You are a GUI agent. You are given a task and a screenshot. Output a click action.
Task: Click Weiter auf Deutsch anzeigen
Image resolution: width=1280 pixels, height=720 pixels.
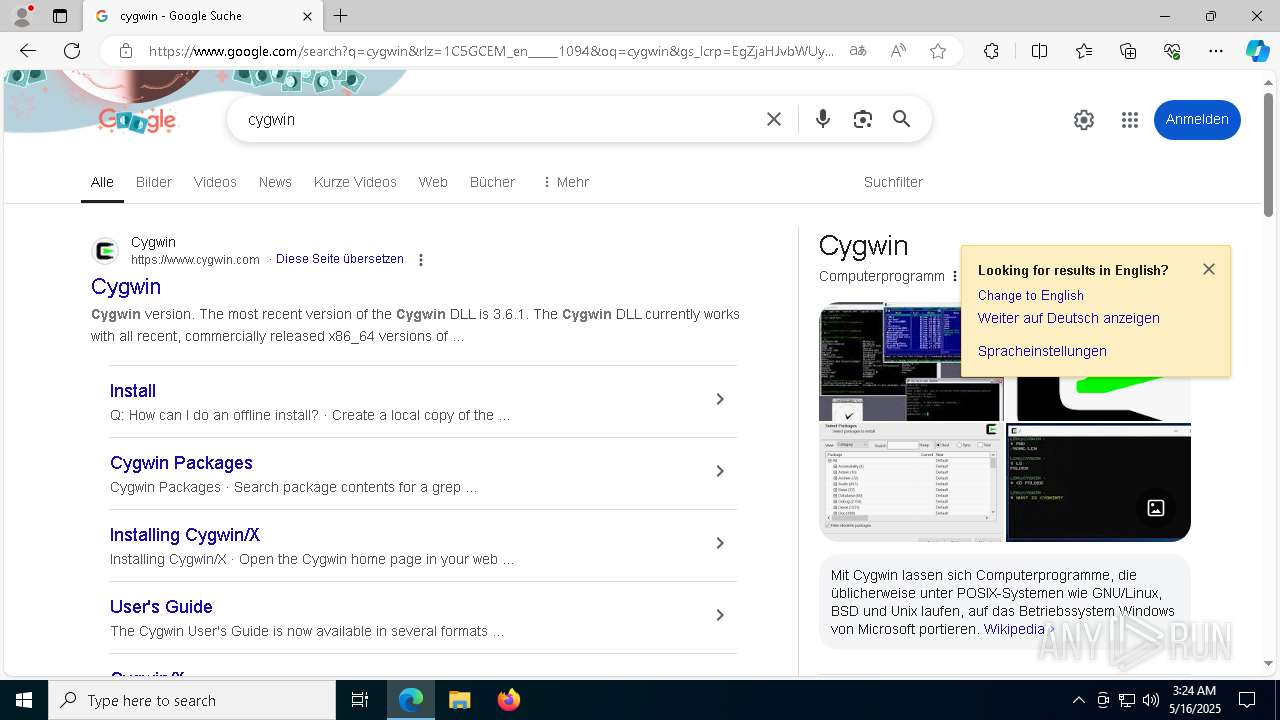point(1069,318)
